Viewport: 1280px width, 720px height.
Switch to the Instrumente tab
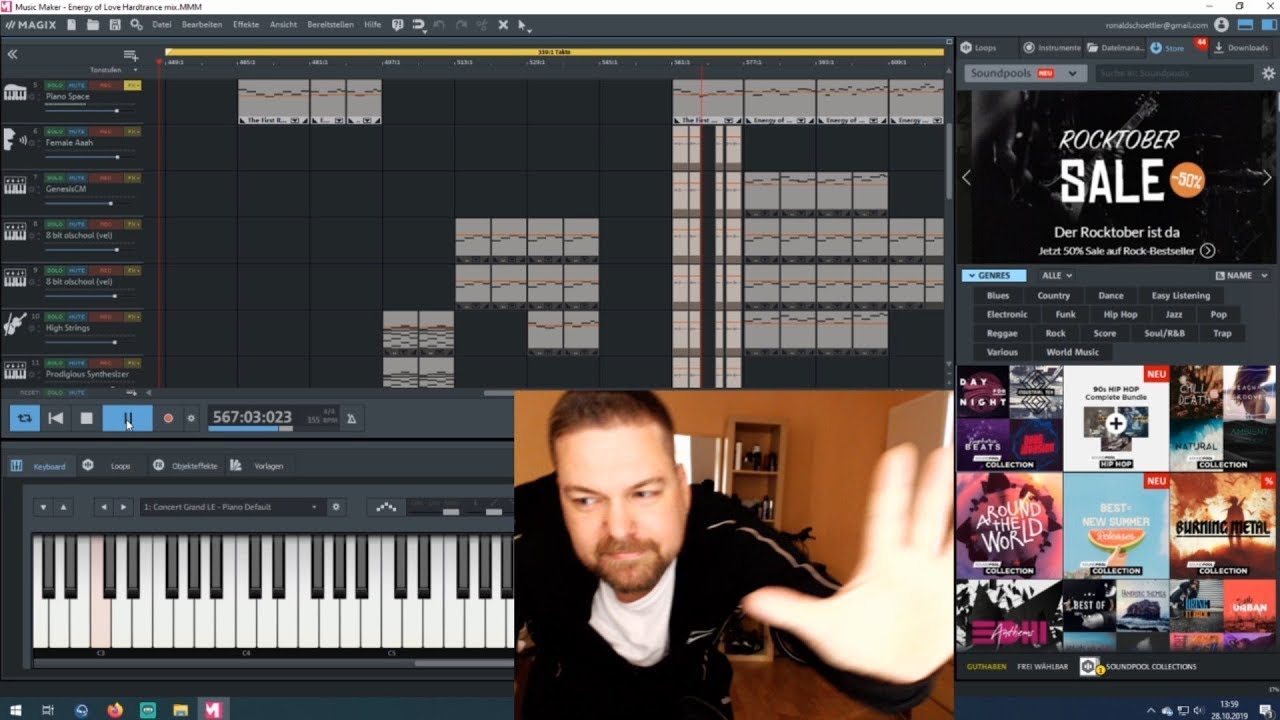click(x=1052, y=47)
